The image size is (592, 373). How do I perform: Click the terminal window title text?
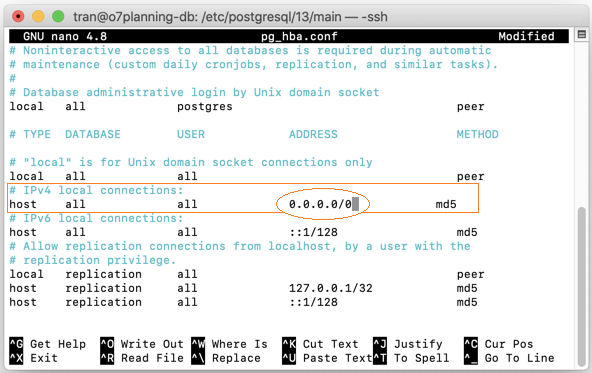point(230,17)
